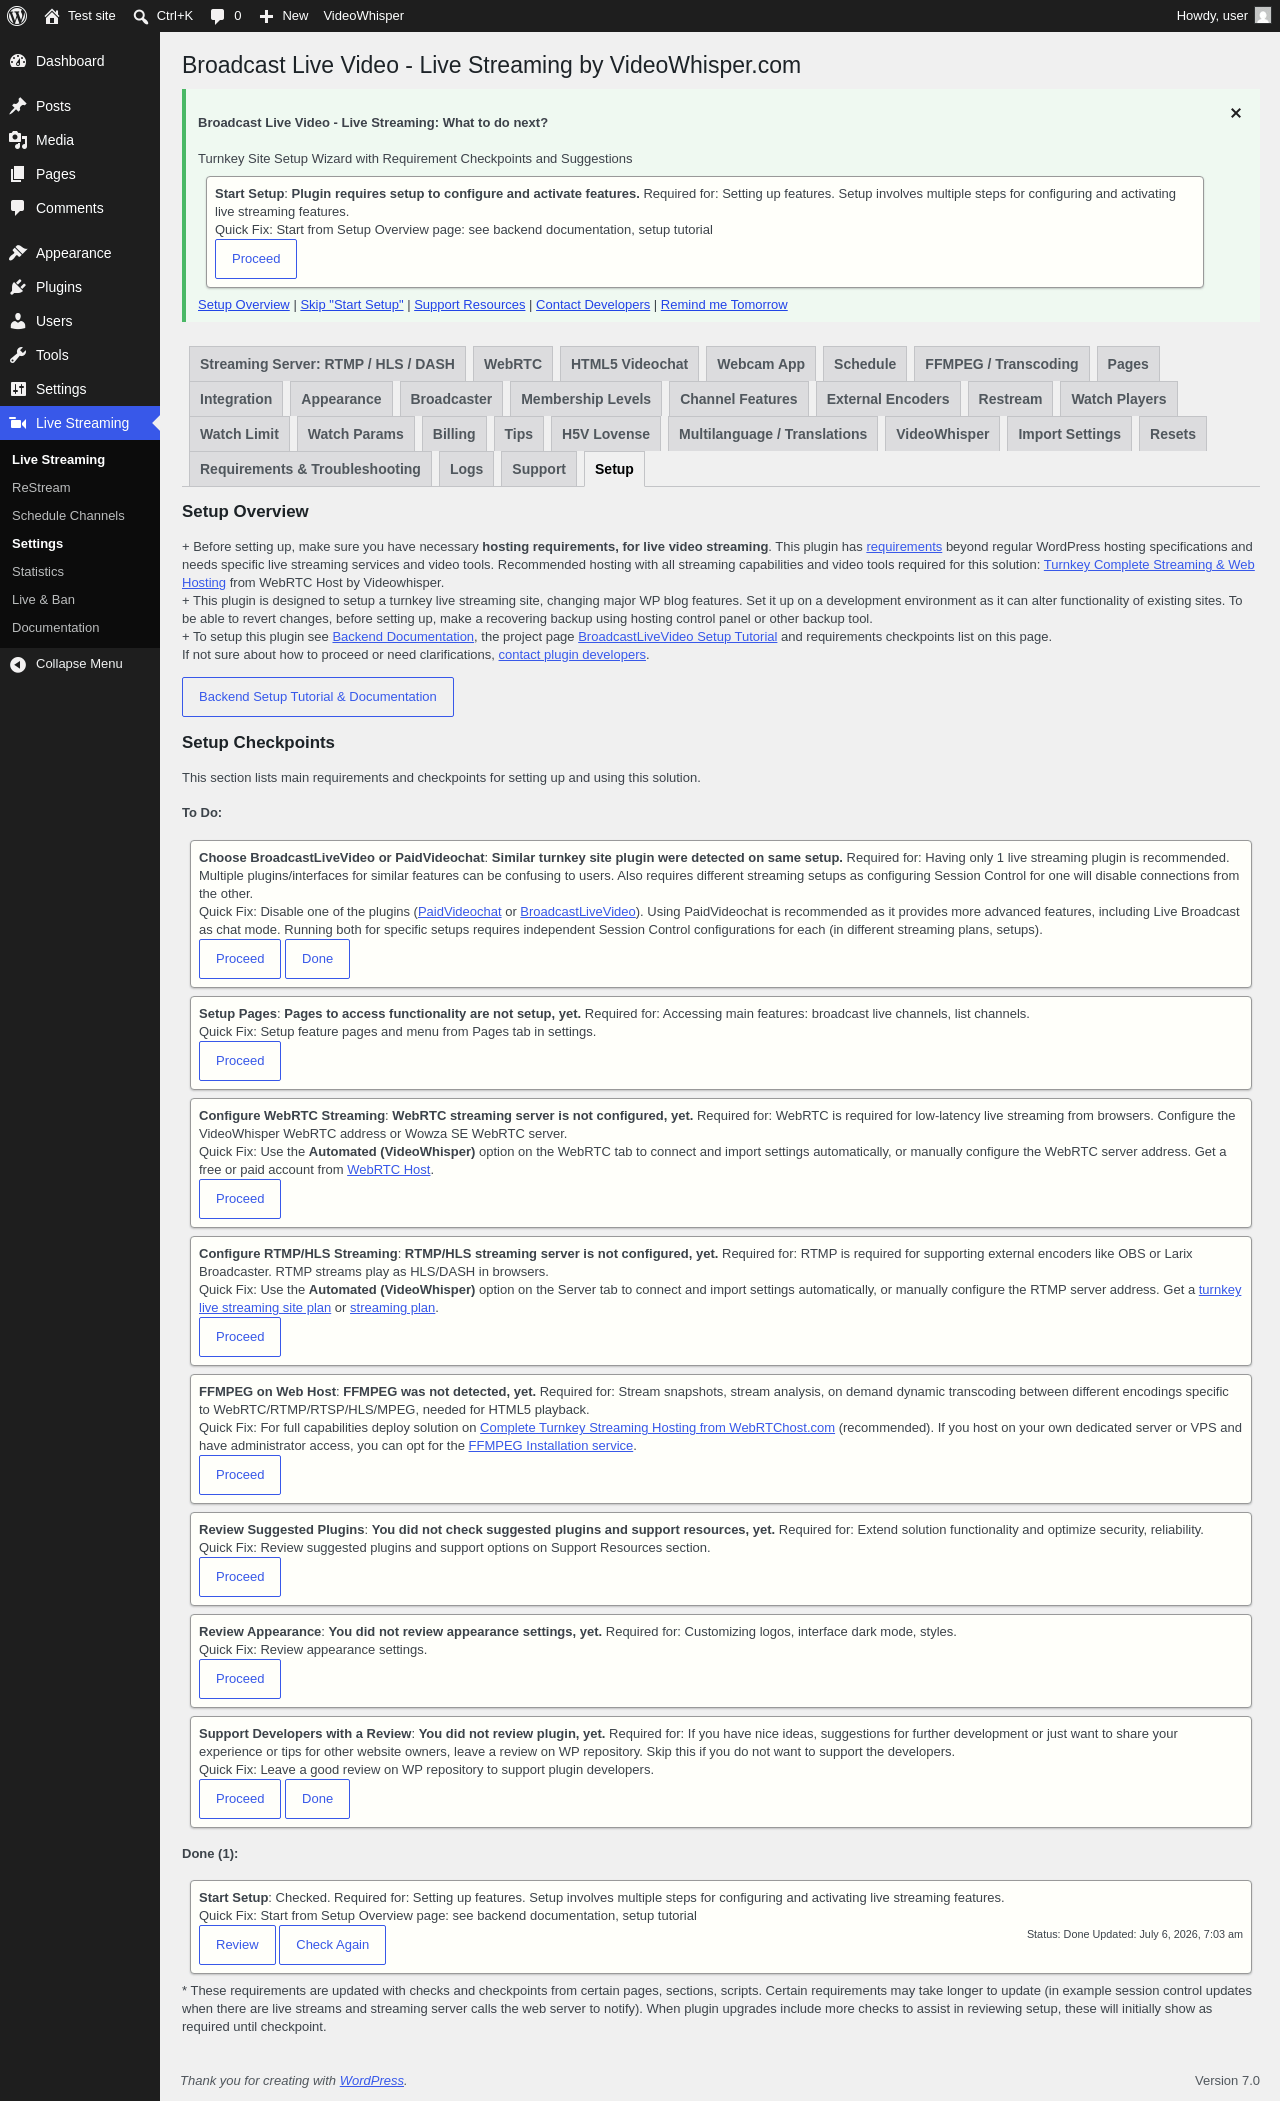This screenshot has width=1280, height=2101.
Task: Open FFMPEG / Transcoding tab
Action: coord(1001,364)
